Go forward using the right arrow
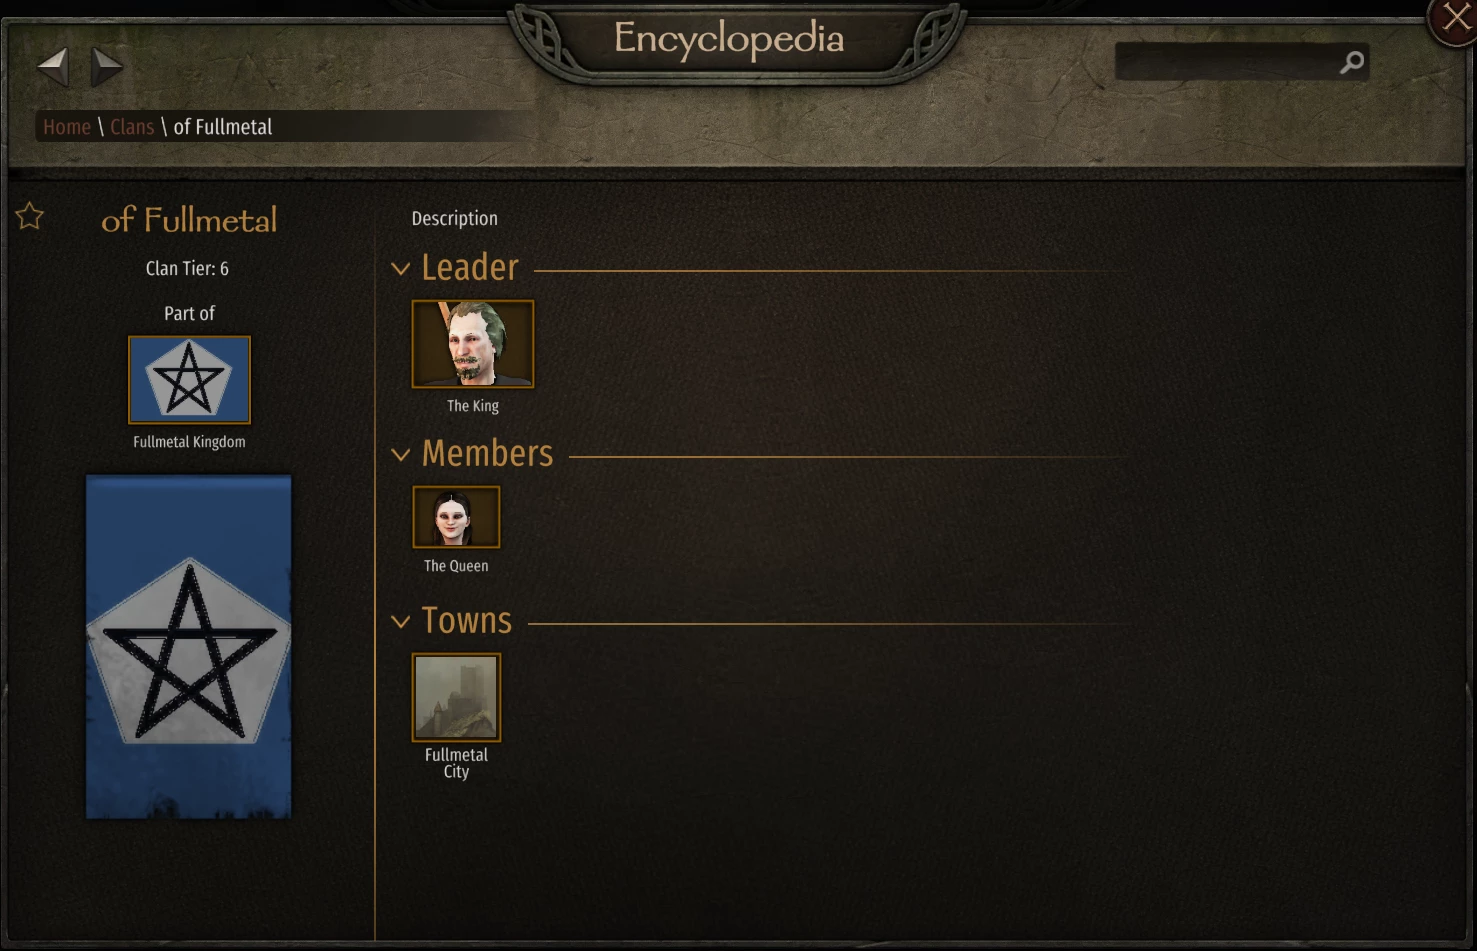The image size is (1477, 951). point(106,67)
